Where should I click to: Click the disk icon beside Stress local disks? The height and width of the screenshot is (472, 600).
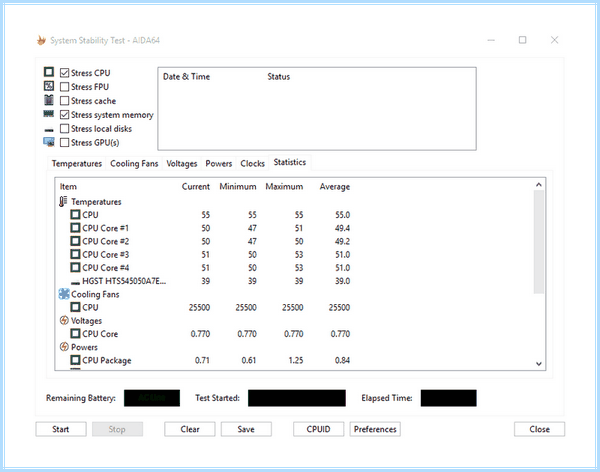point(49,130)
